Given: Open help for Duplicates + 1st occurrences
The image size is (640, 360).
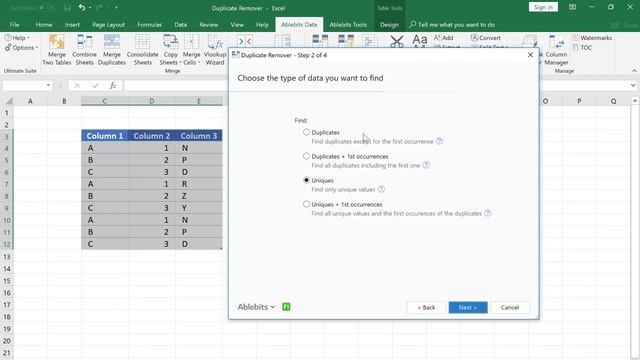Looking at the screenshot, I should 426,165.
